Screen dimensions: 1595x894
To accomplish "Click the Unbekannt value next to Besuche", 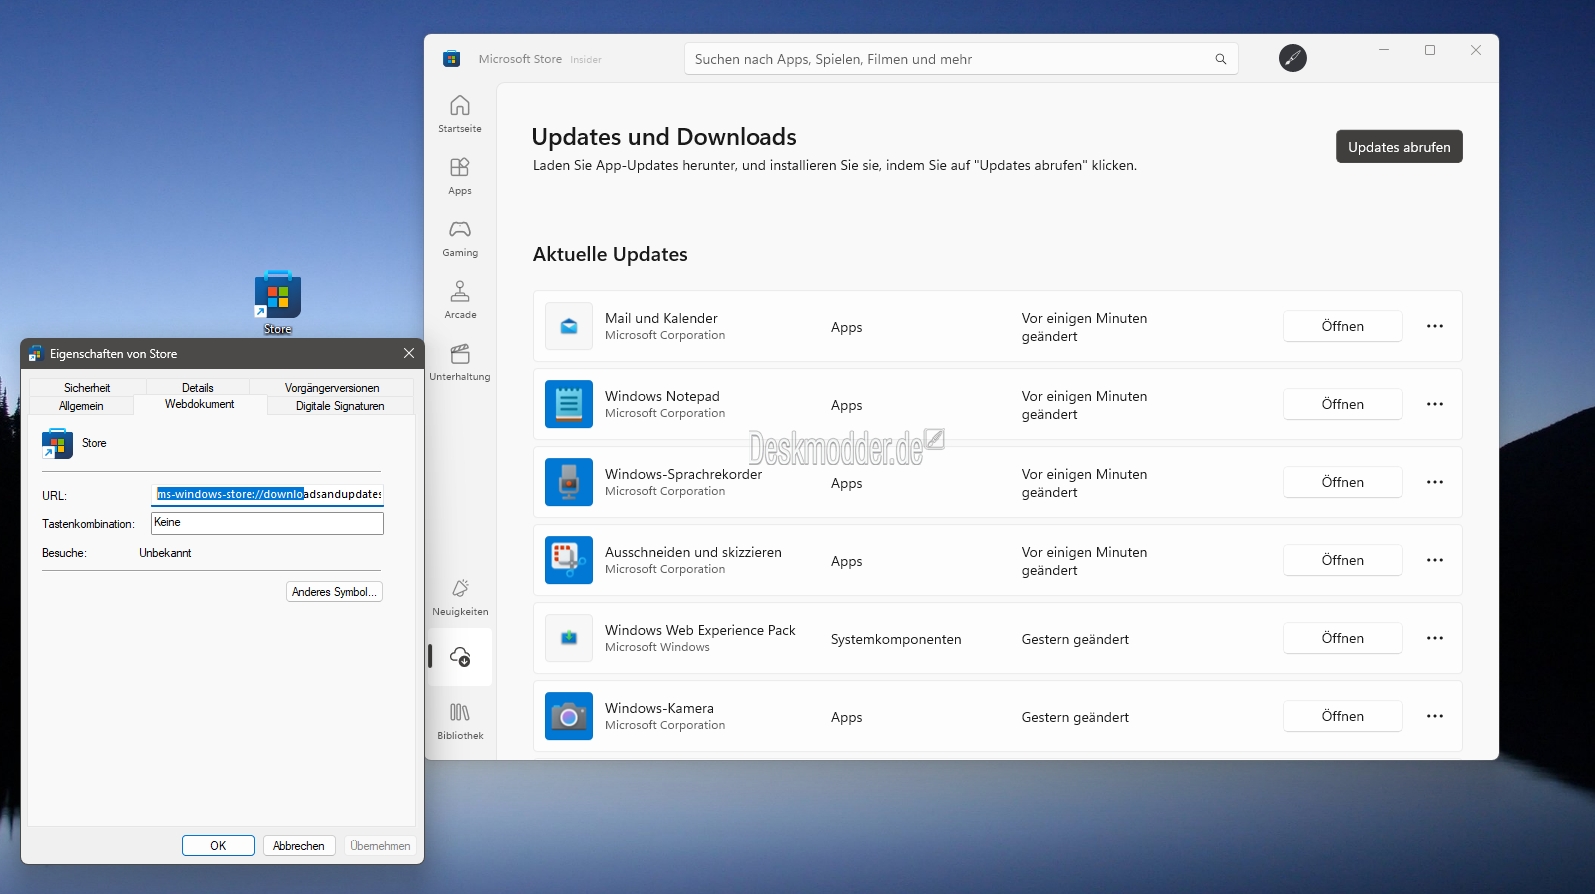I will click(x=165, y=553).
